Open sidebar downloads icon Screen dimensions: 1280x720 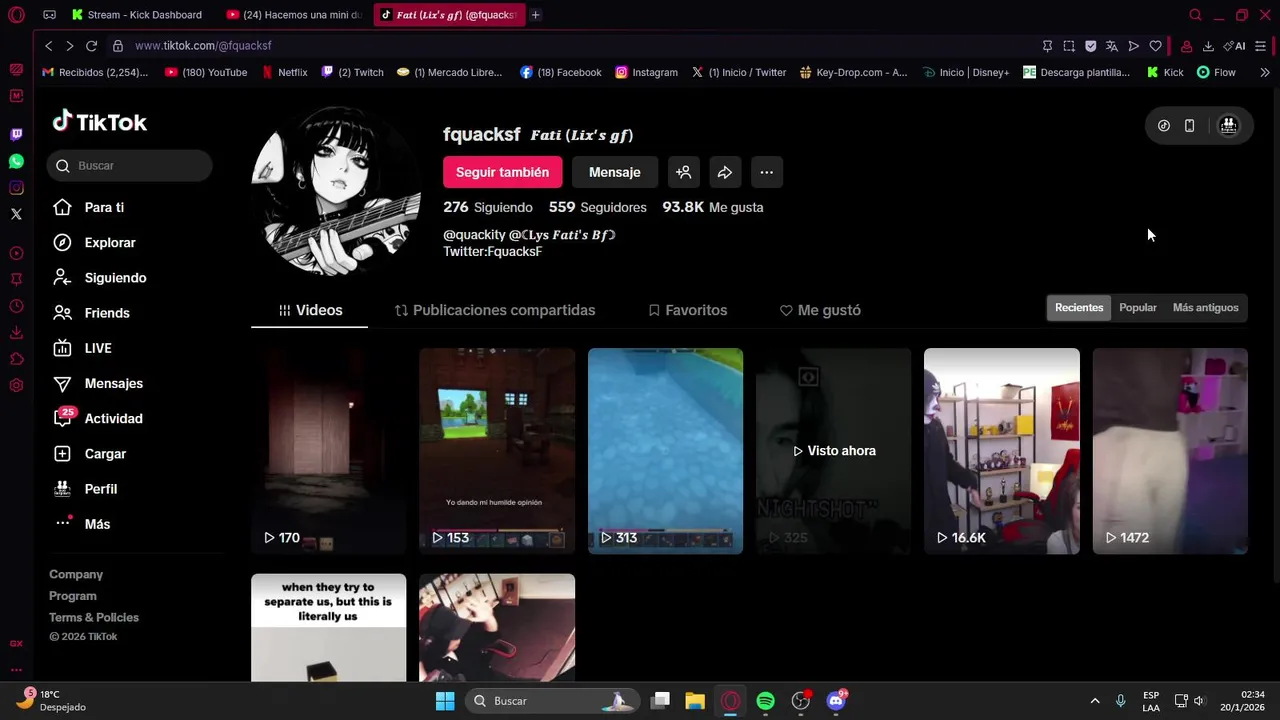point(16,333)
